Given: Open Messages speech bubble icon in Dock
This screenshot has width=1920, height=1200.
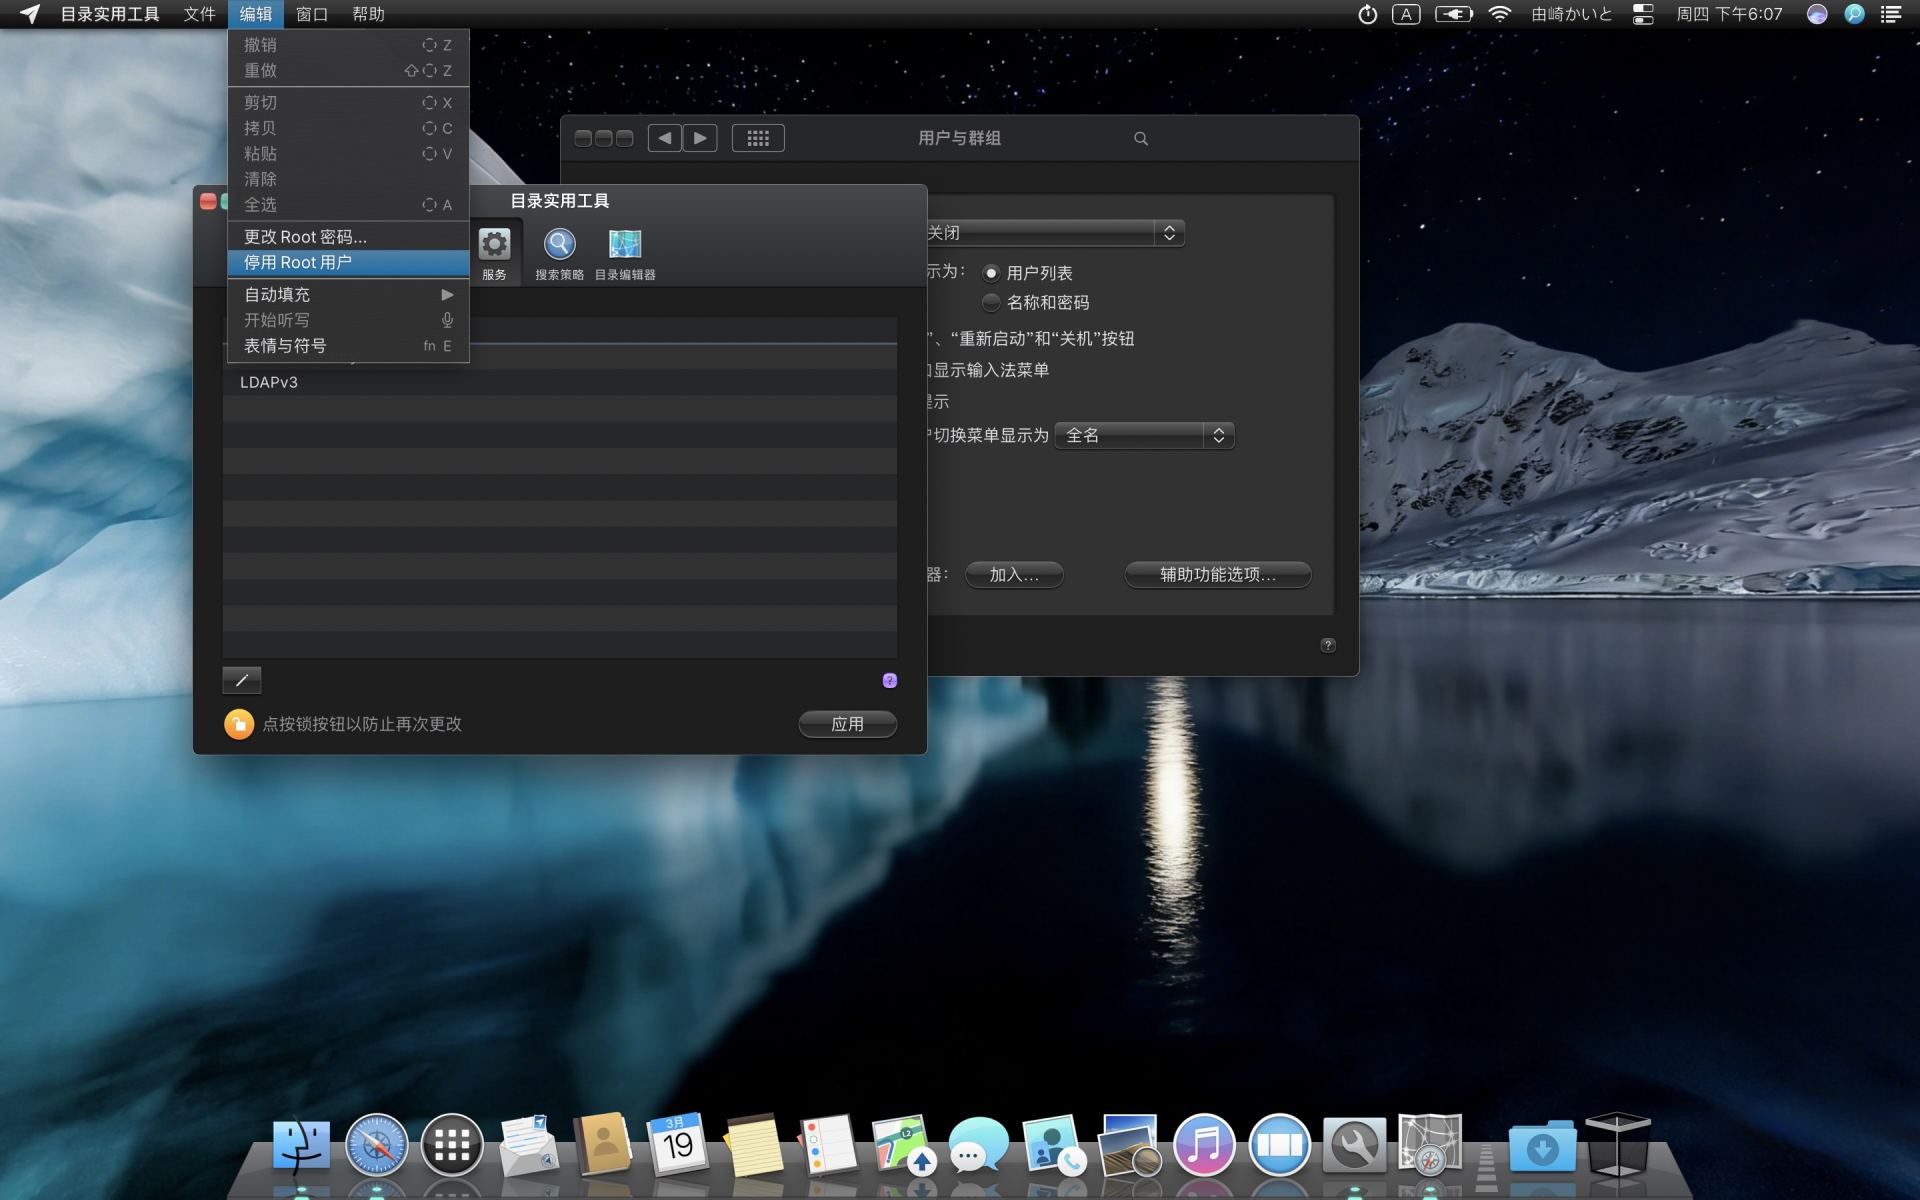Looking at the screenshot, I should pyautogui.click(x=978, y=1145).
